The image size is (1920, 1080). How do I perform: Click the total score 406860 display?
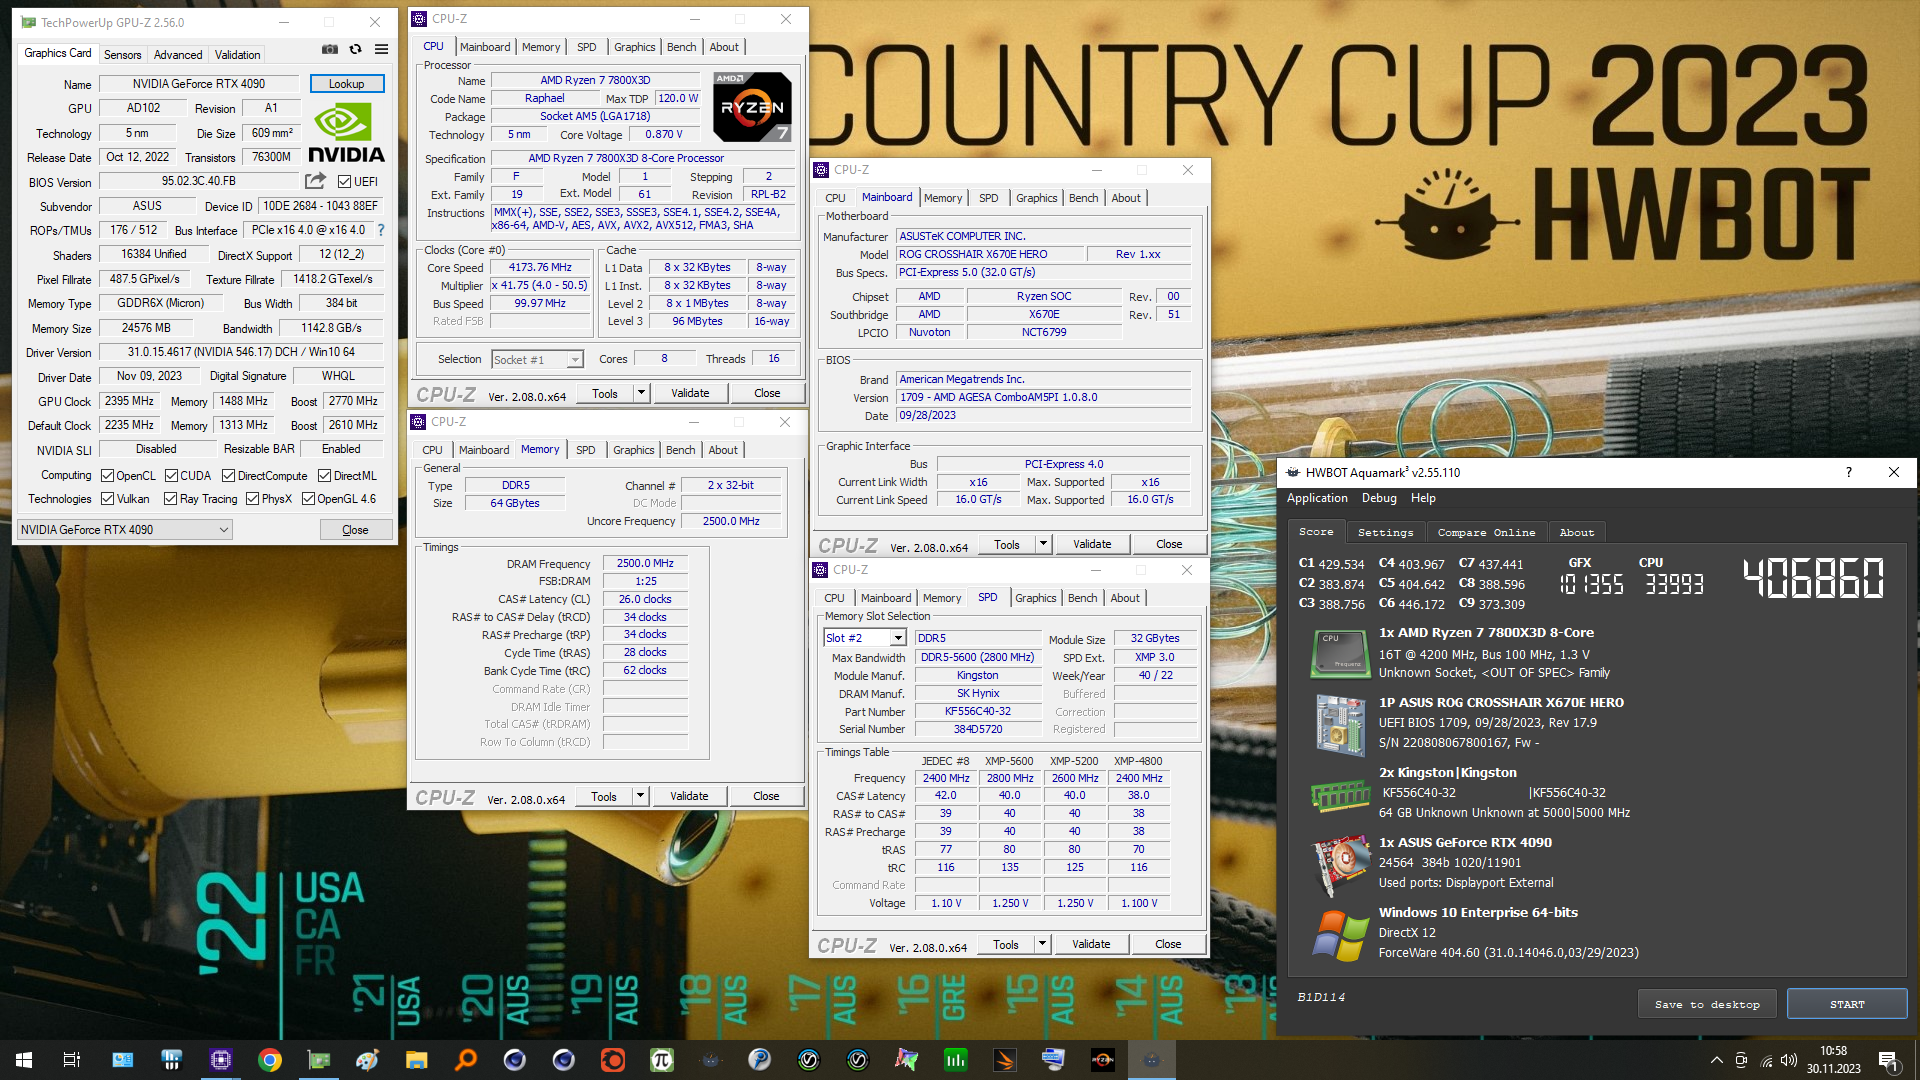[1813, 578]
